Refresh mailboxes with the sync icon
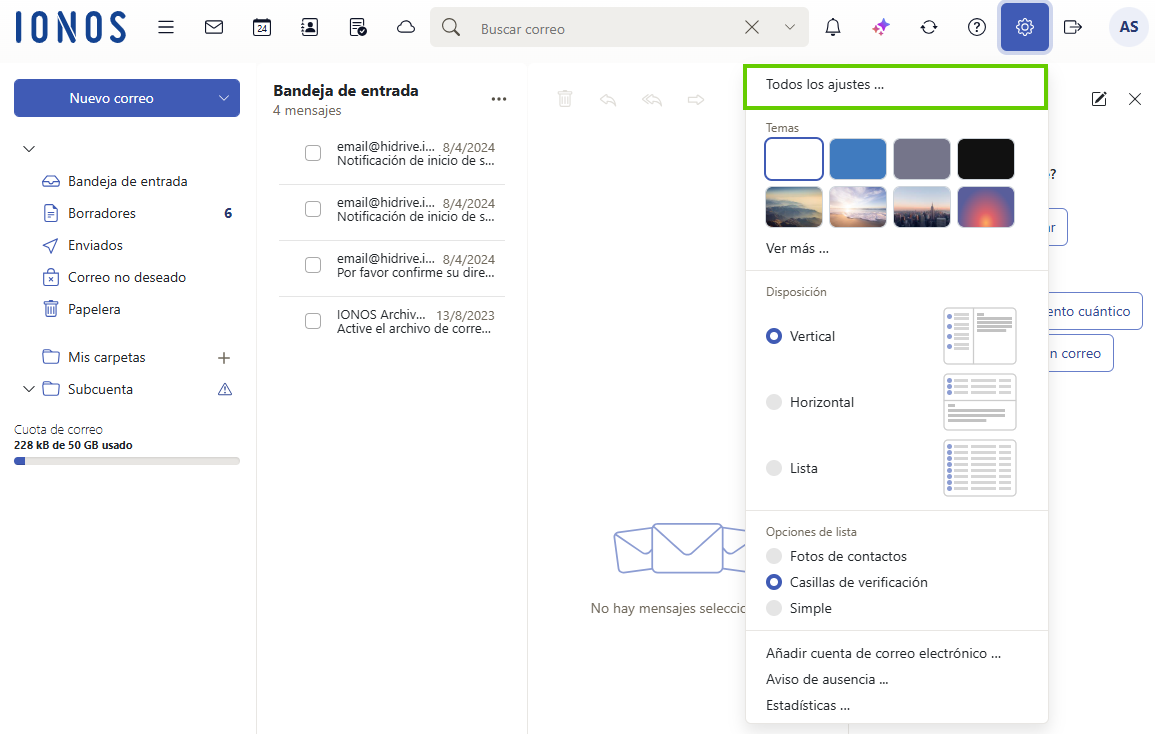 (x=929, y=27)
